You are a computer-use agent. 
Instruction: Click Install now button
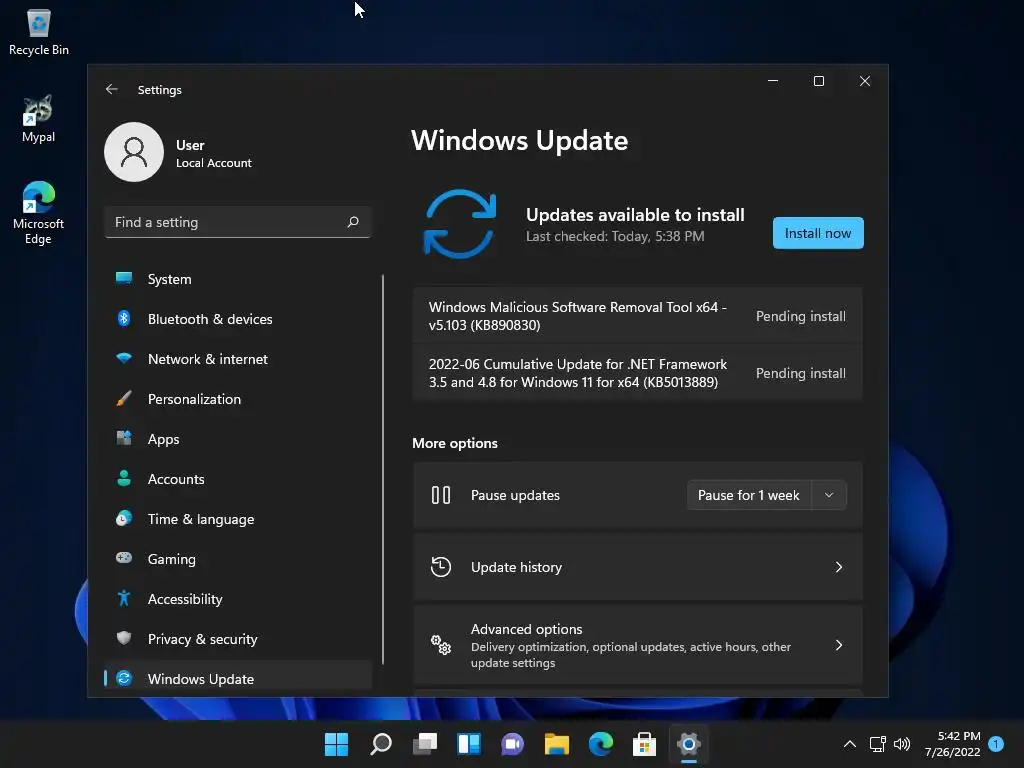click(x=818, y=233)
